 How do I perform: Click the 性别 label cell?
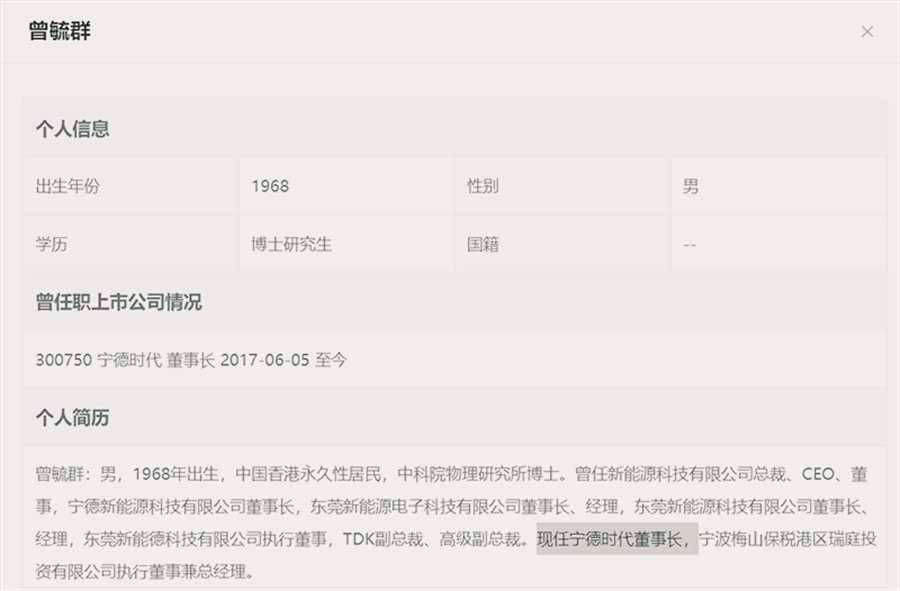[562, 186]
